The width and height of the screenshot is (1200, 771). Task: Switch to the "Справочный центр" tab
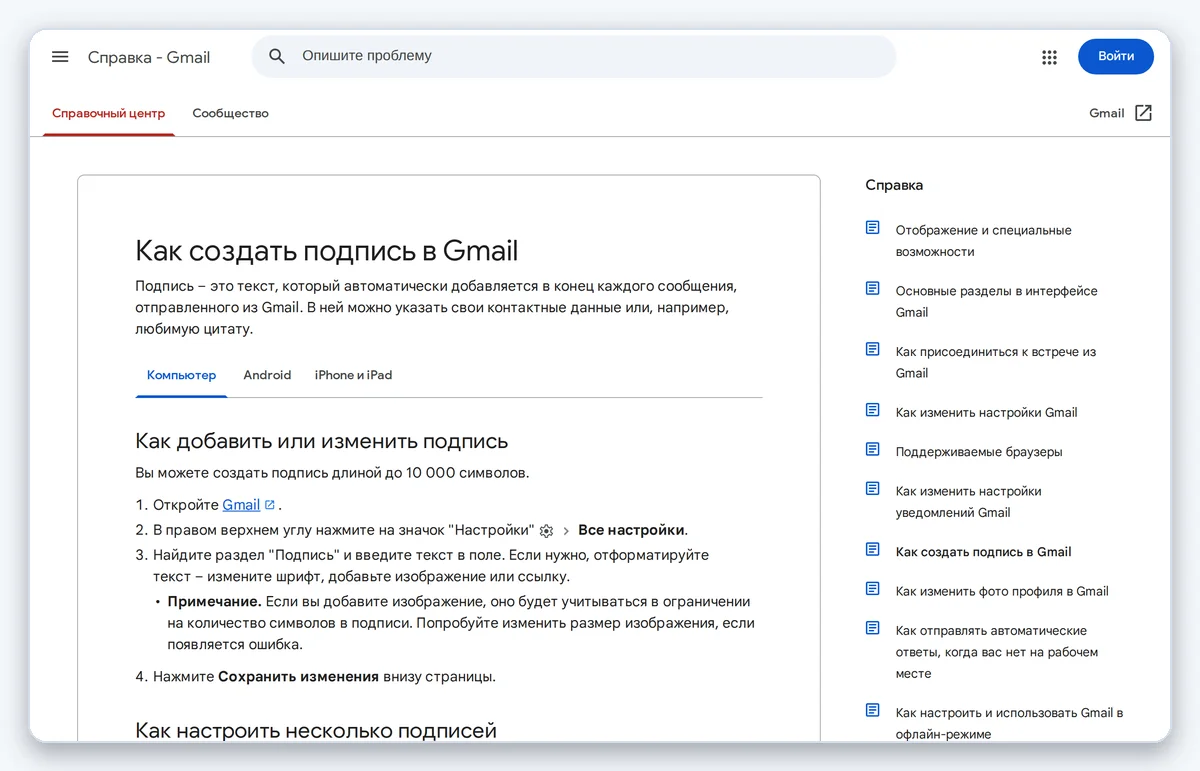[x=108, y=113]
